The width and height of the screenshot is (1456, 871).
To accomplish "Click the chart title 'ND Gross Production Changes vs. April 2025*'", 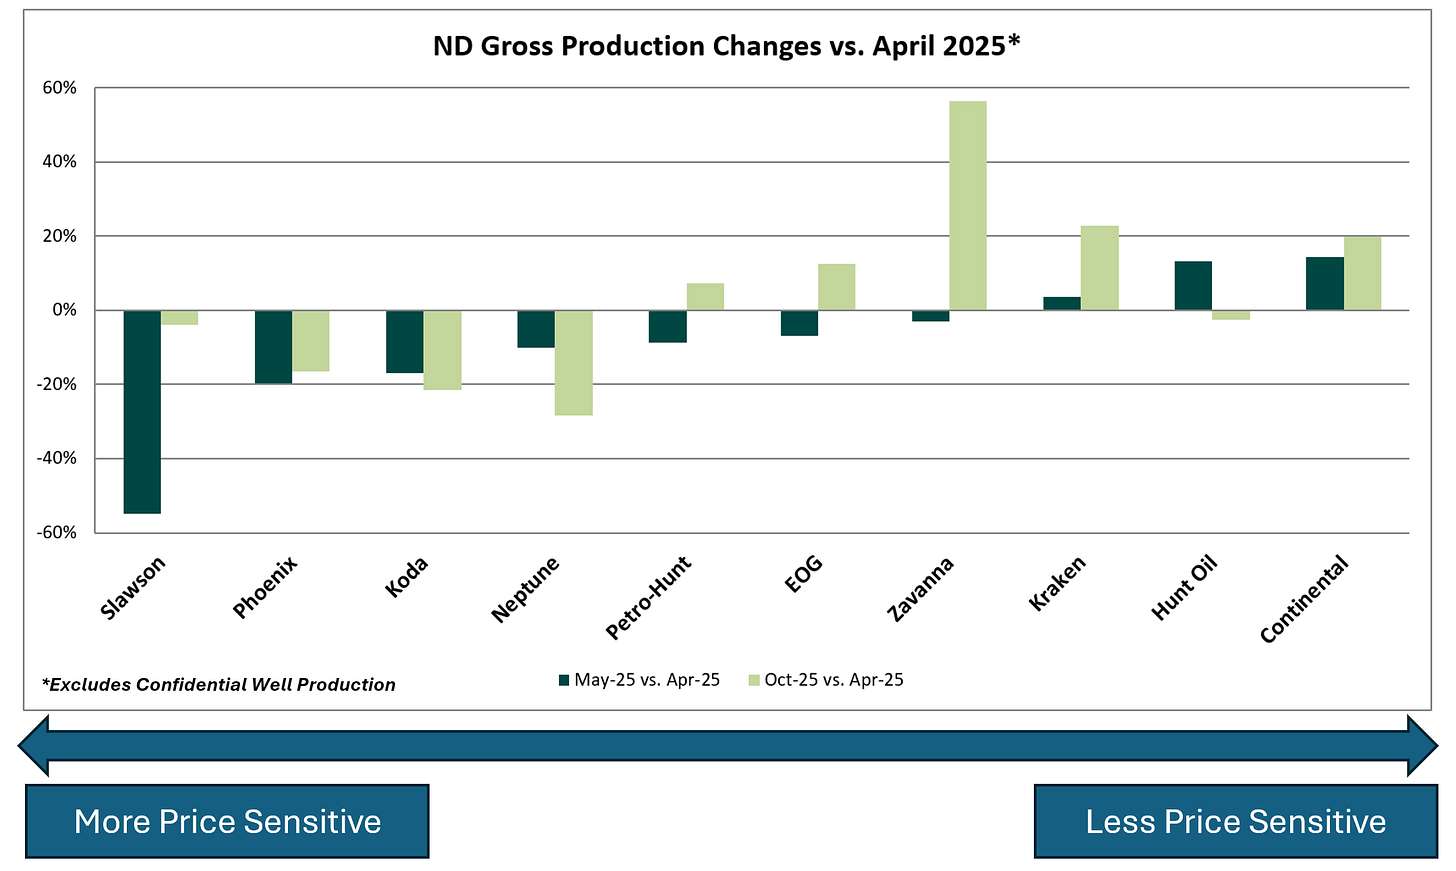I will coord(726,46).
